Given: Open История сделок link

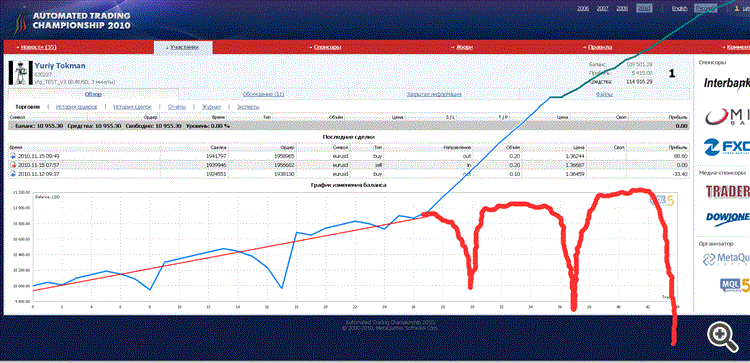Looking at the screenshot, I should tap(132, 107).
